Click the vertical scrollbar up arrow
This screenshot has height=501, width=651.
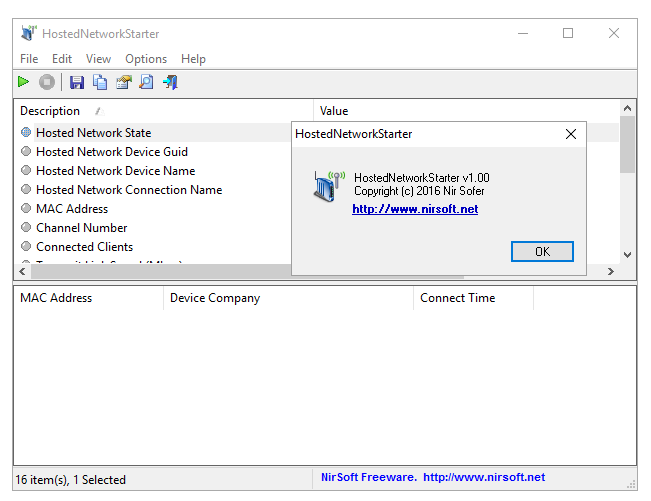tap(627, 109)
